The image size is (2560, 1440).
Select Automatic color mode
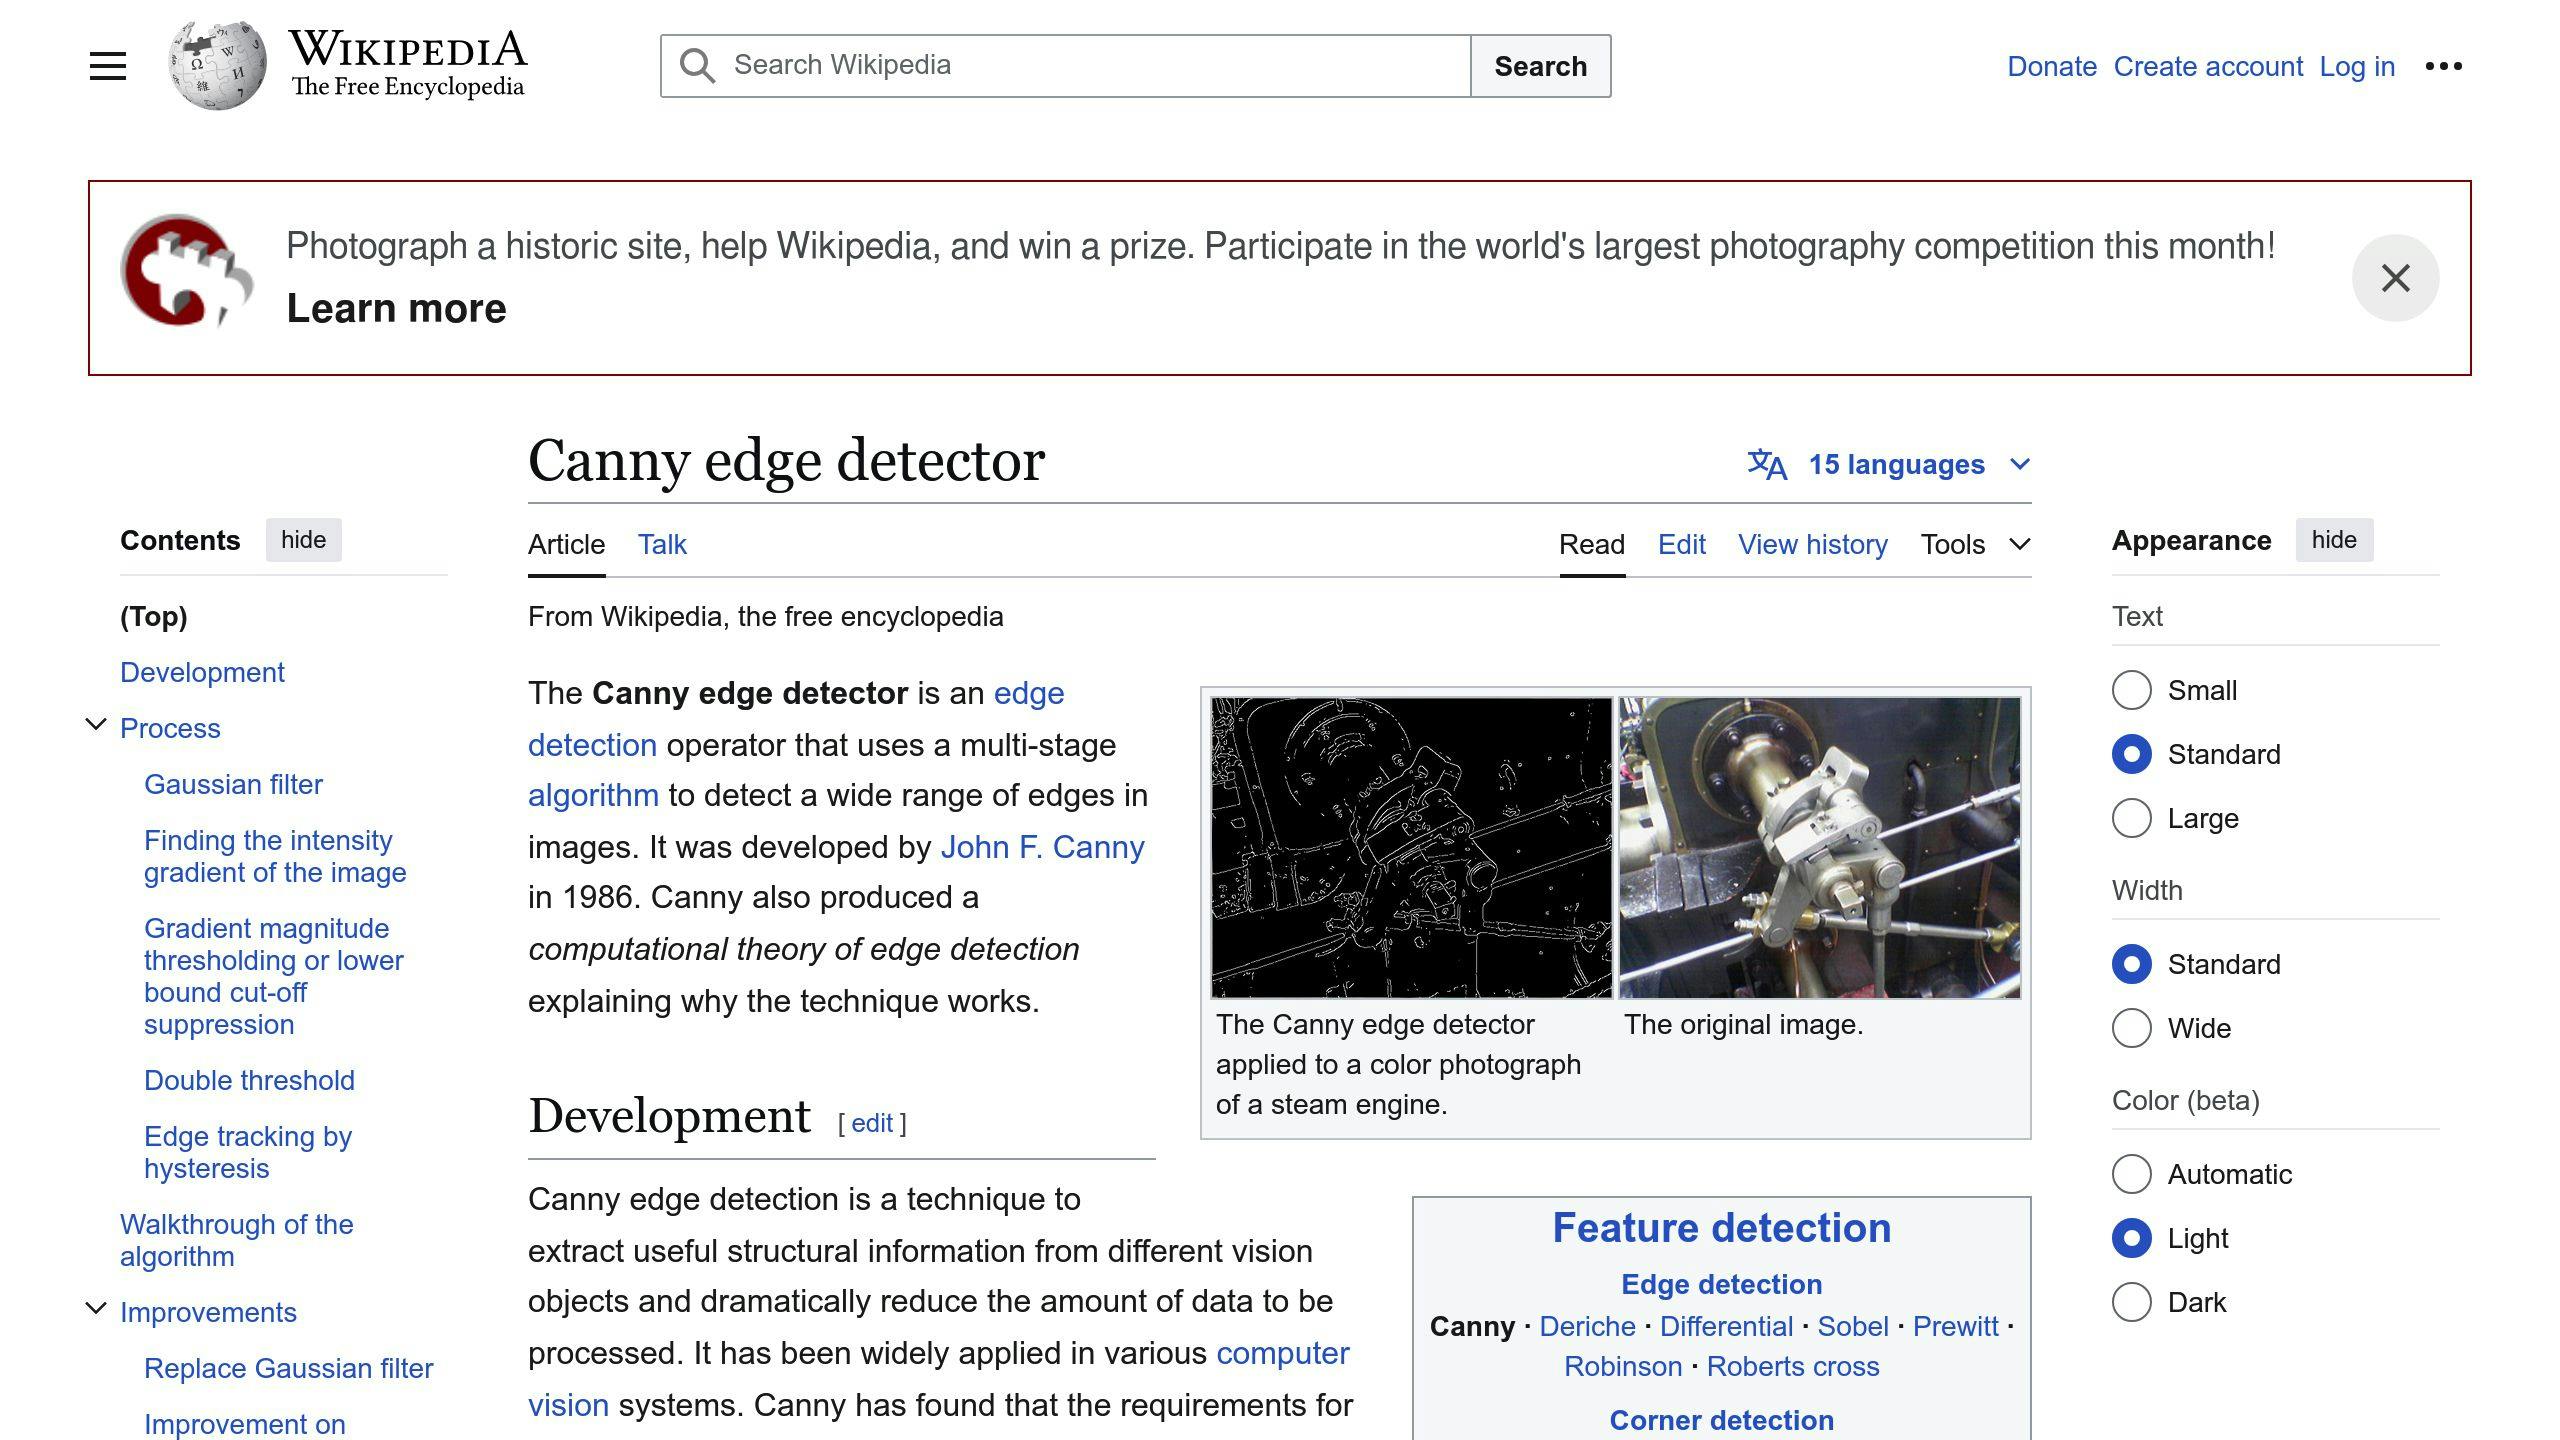tap(2131, 1174)
